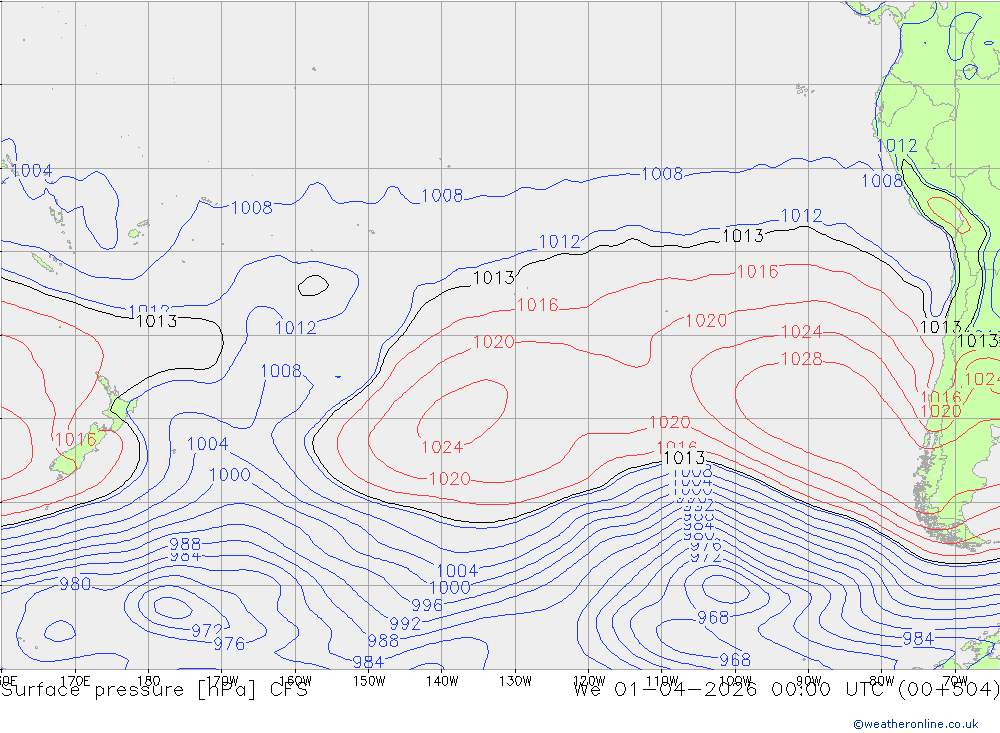Screen dimensions: 1000x733
Task: Click the blue 980 isobar label
Action: point(75,584)
